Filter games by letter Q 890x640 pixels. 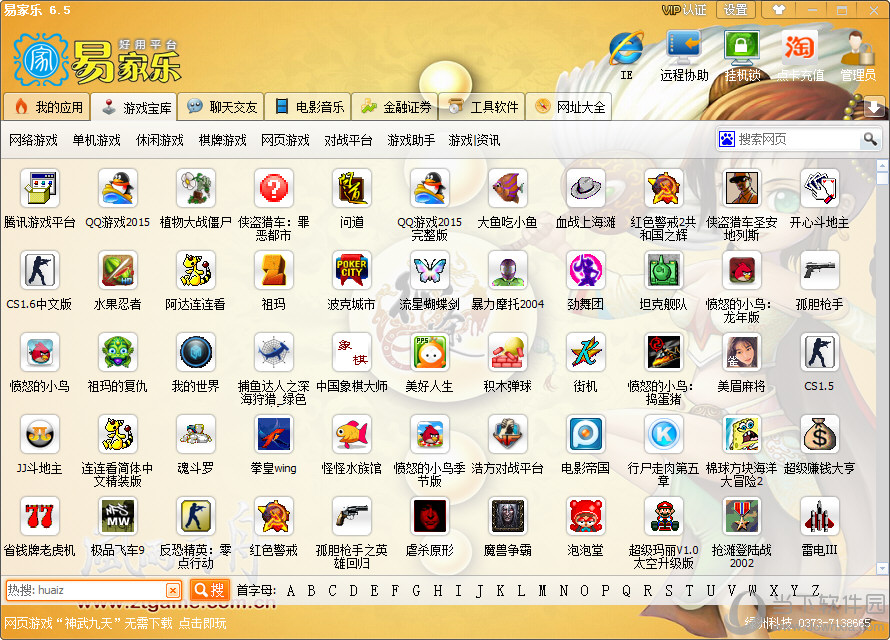pos(626,591)
